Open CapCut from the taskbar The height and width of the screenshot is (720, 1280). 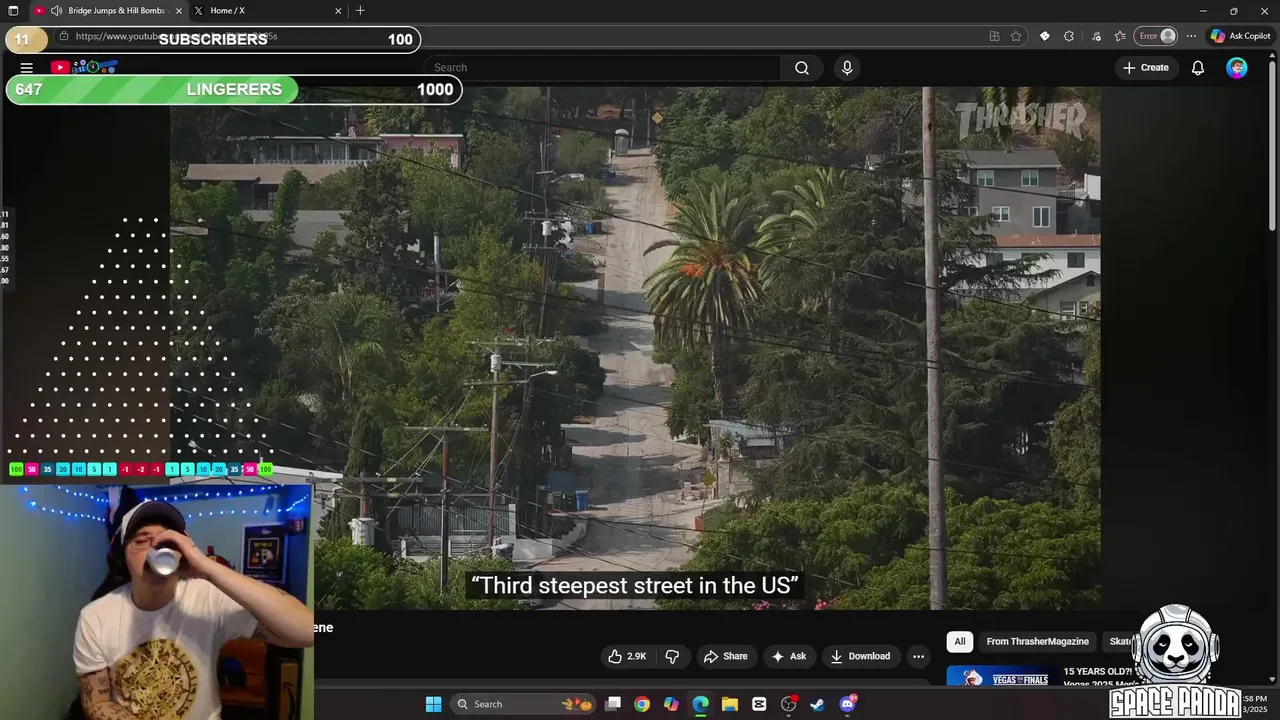point(759,704)
